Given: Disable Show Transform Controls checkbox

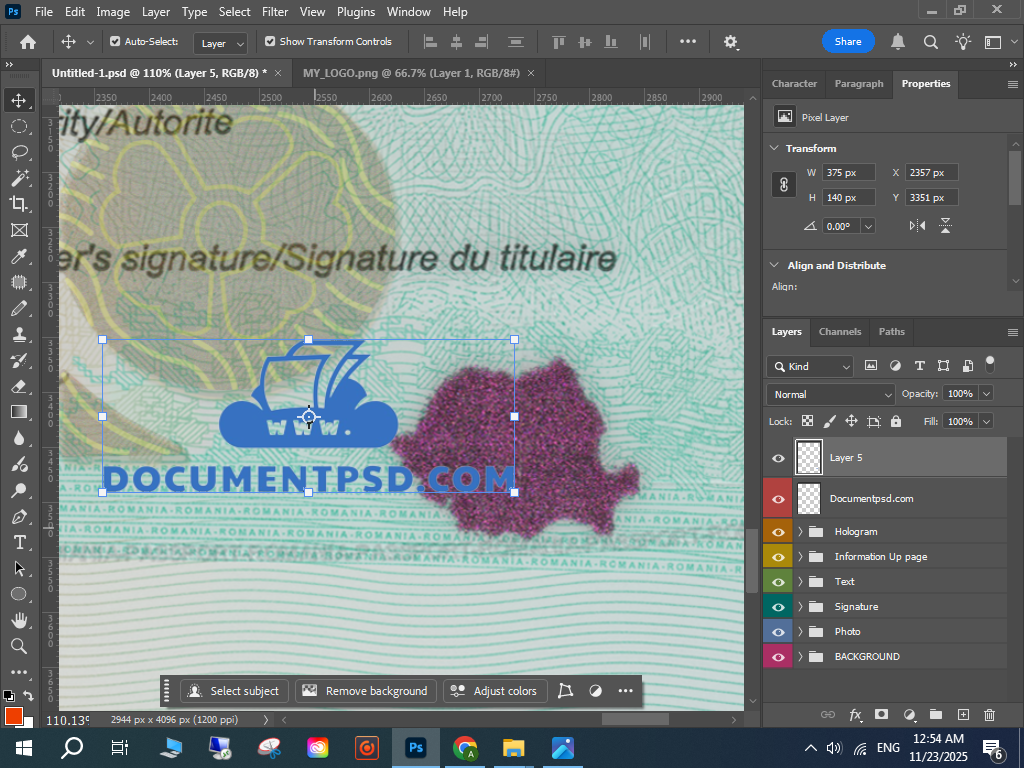Looking at the screenshot, I should click(x=270, y=42).
